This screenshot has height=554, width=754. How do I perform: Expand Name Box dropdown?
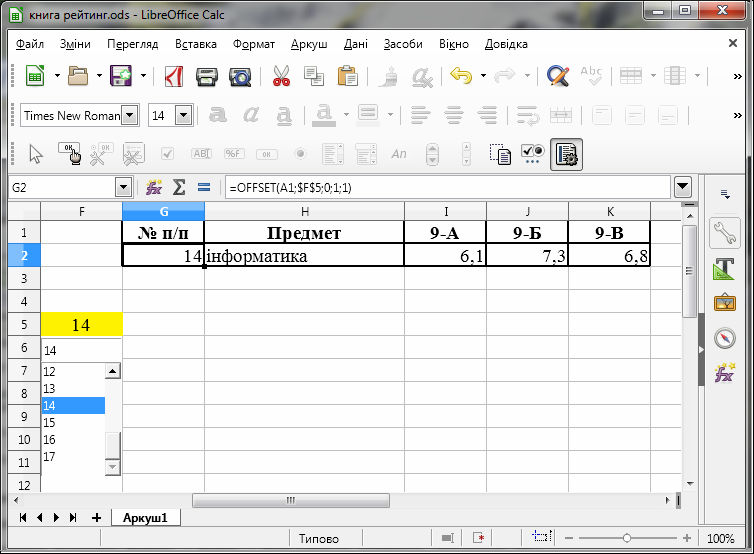[x=123, y=187]
